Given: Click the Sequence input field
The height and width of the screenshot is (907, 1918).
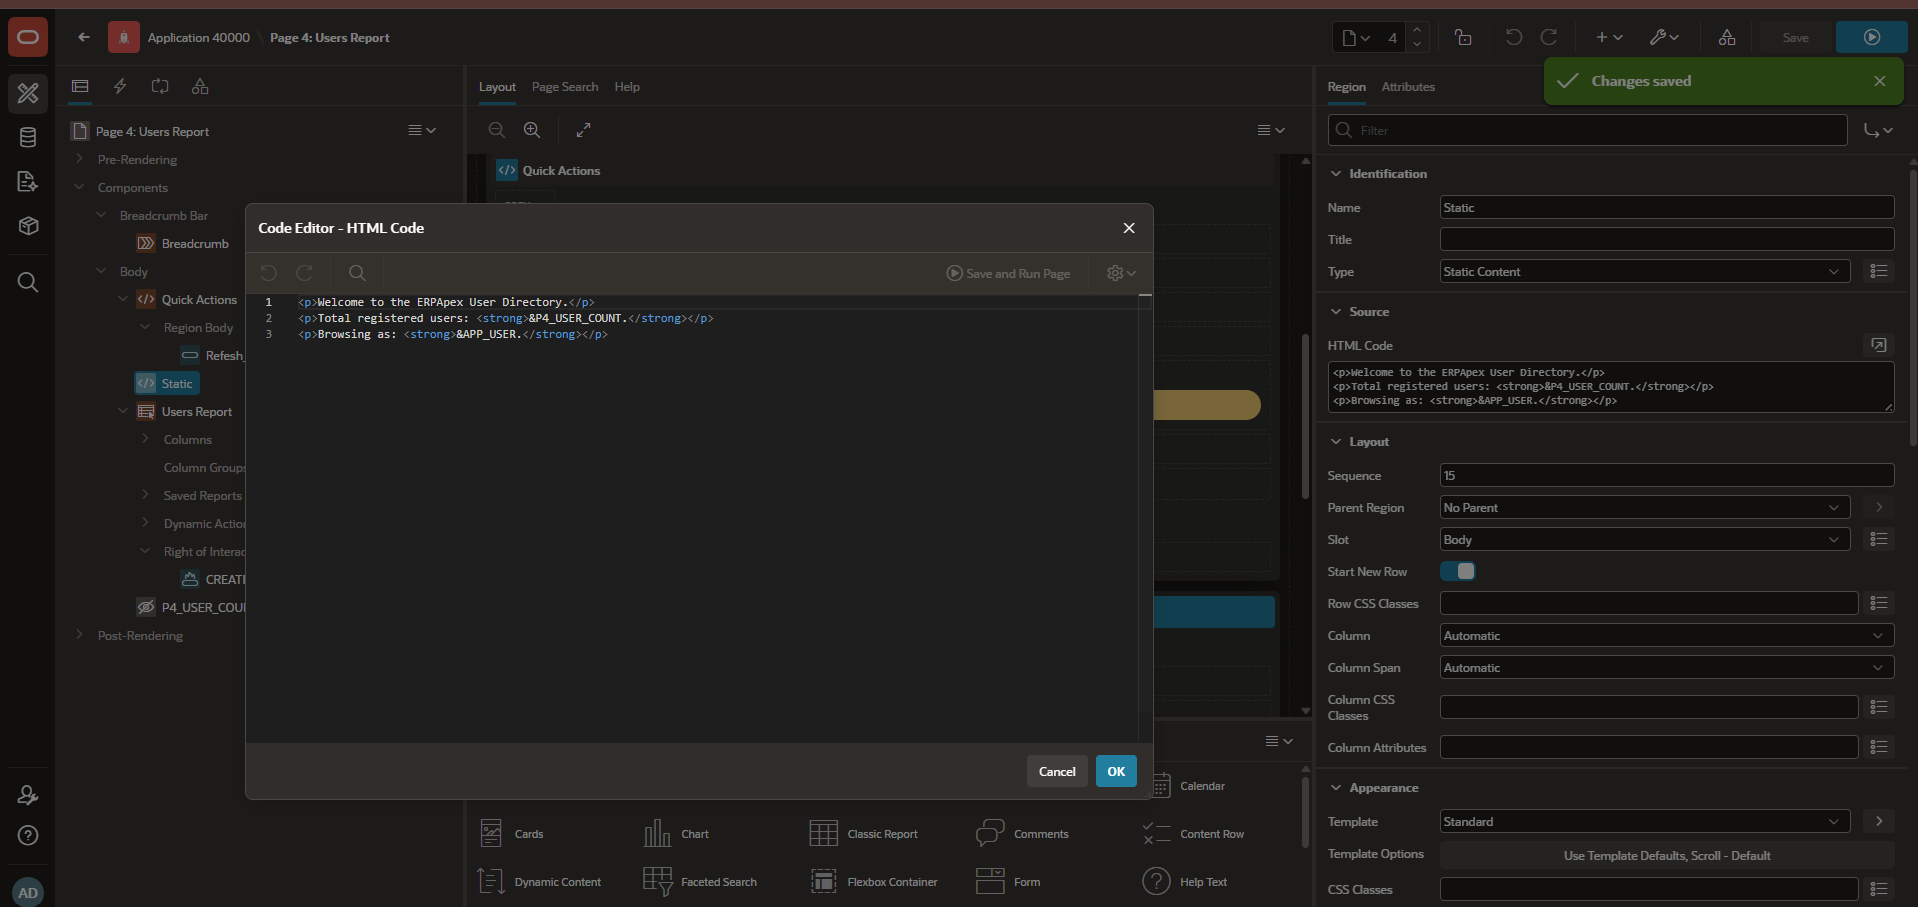Looking at the screenshot, I should click(x=1667, y=476).
